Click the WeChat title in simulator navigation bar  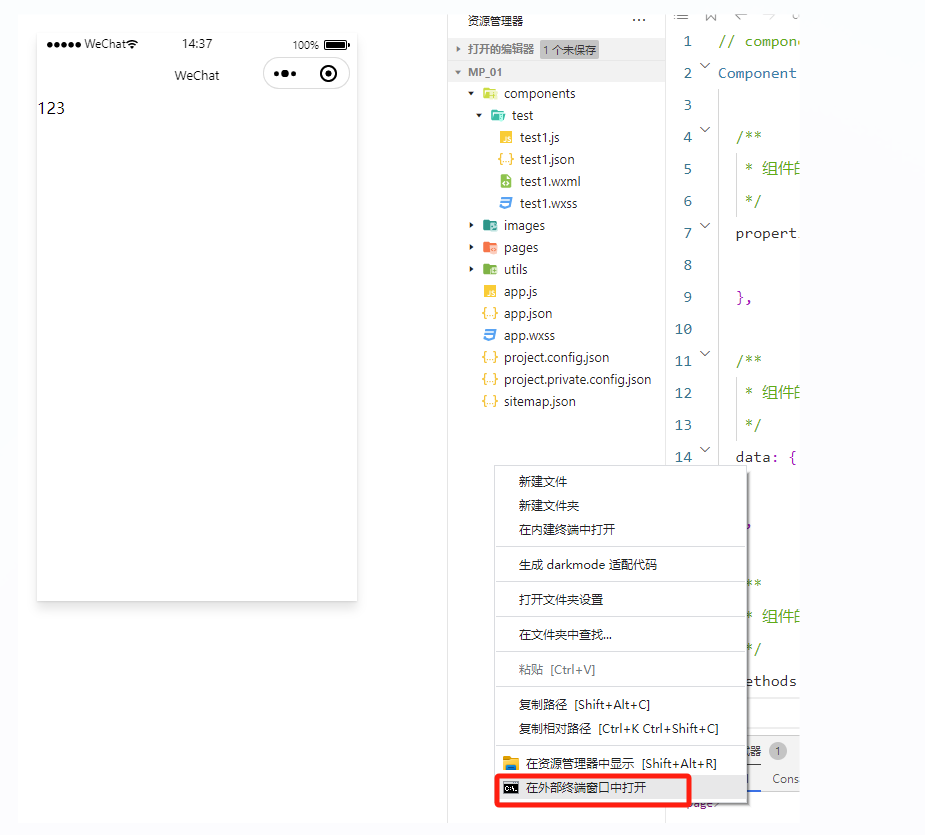pos(197,76)
